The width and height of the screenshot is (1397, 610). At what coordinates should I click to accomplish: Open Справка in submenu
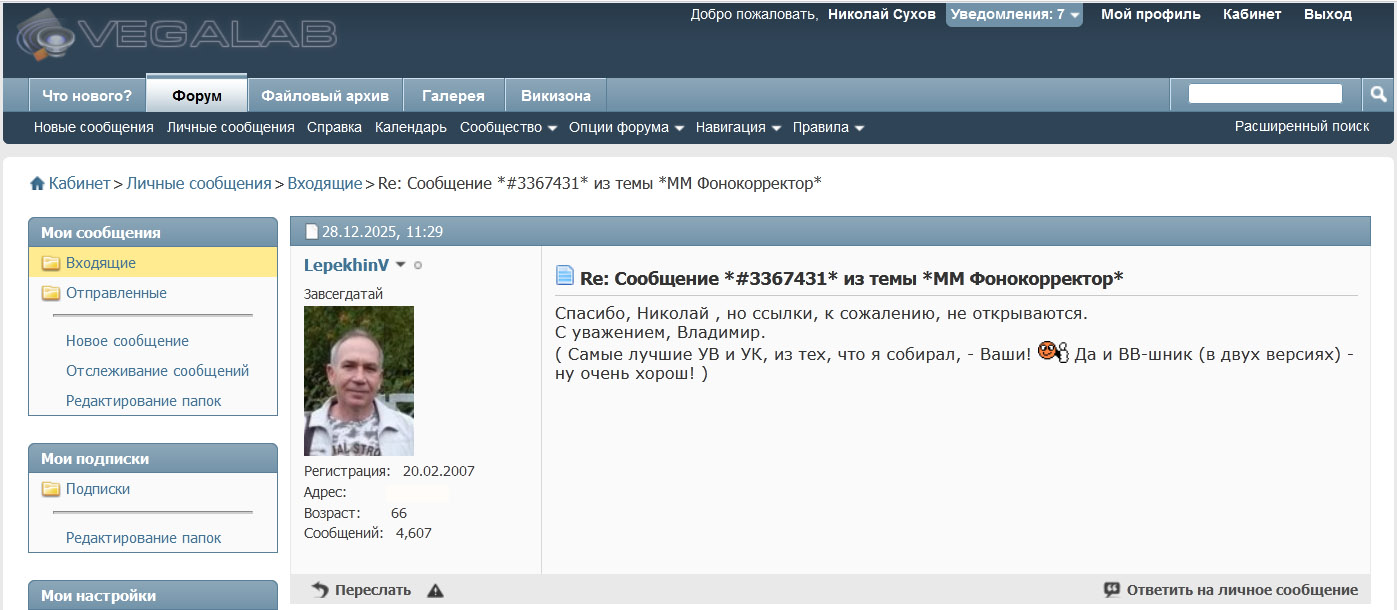point(335,127)
